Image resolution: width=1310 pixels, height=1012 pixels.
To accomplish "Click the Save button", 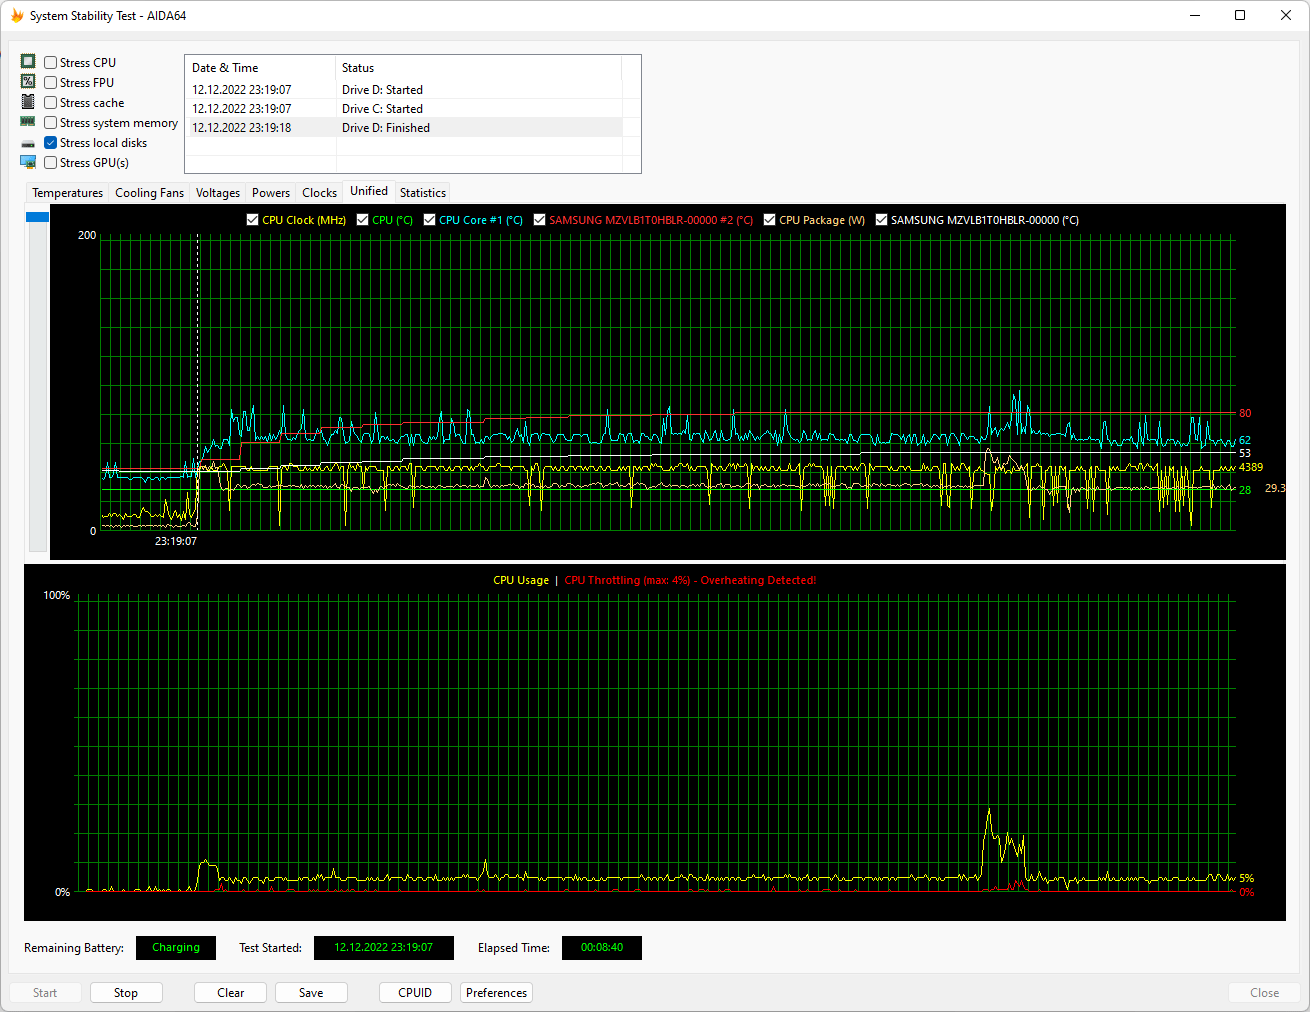I will pyautogui.click(x=311, y=993).
